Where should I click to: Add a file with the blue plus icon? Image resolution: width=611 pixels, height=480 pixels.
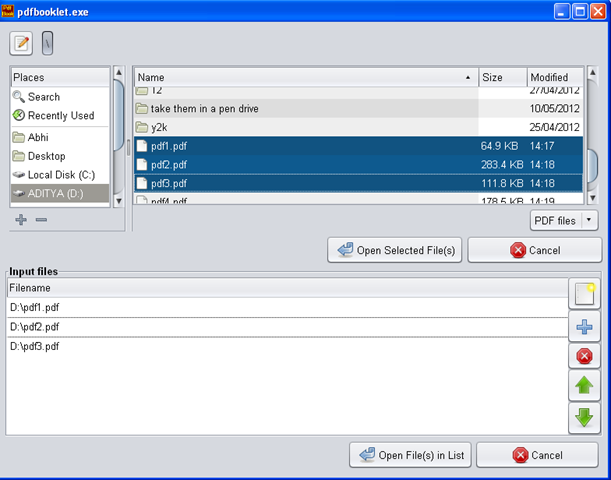pyautogui.click(x=585, y=326)
